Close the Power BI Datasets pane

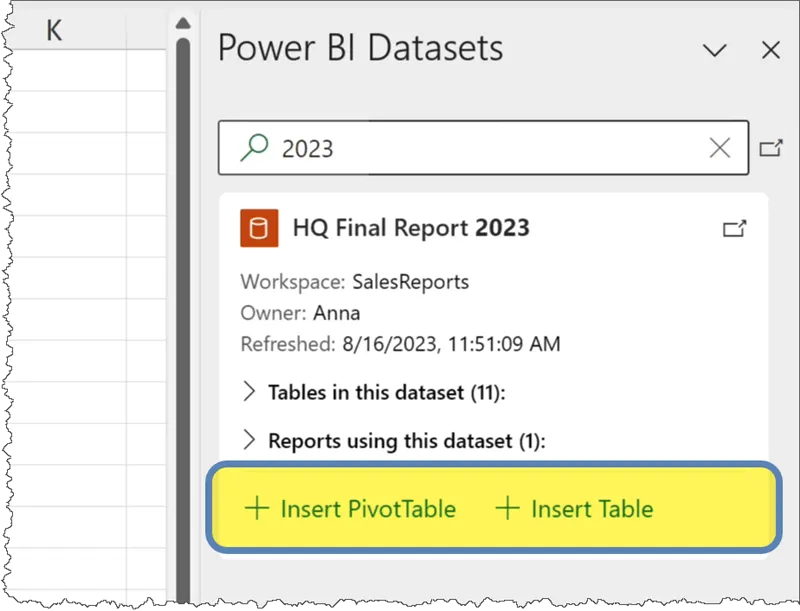click(770, 50)
